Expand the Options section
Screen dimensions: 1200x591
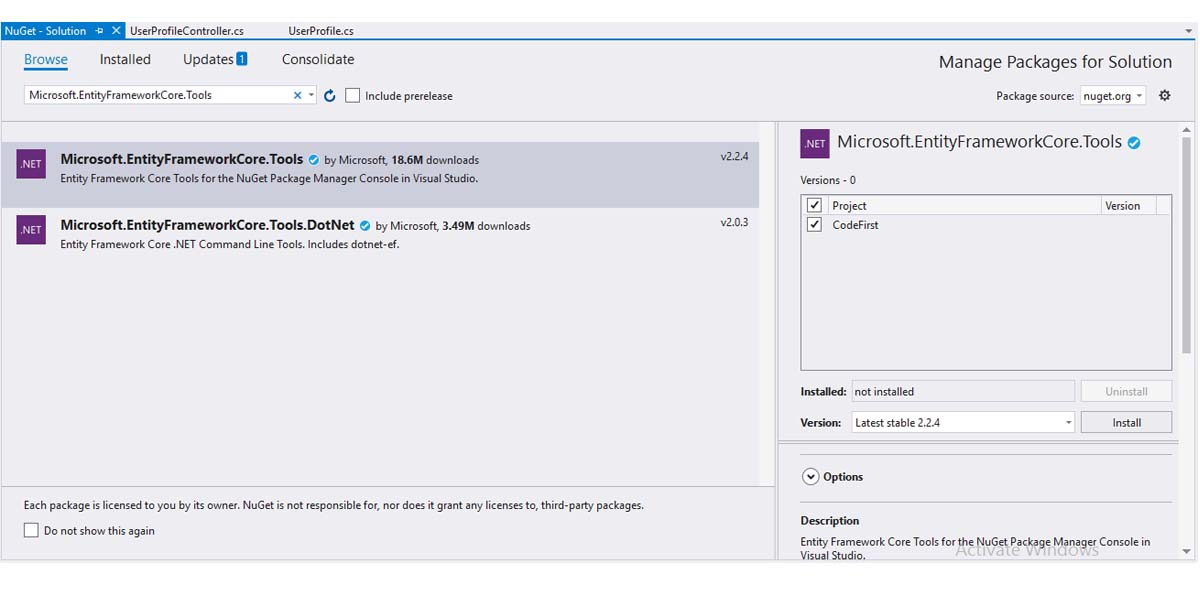click(x=811, y=477)
